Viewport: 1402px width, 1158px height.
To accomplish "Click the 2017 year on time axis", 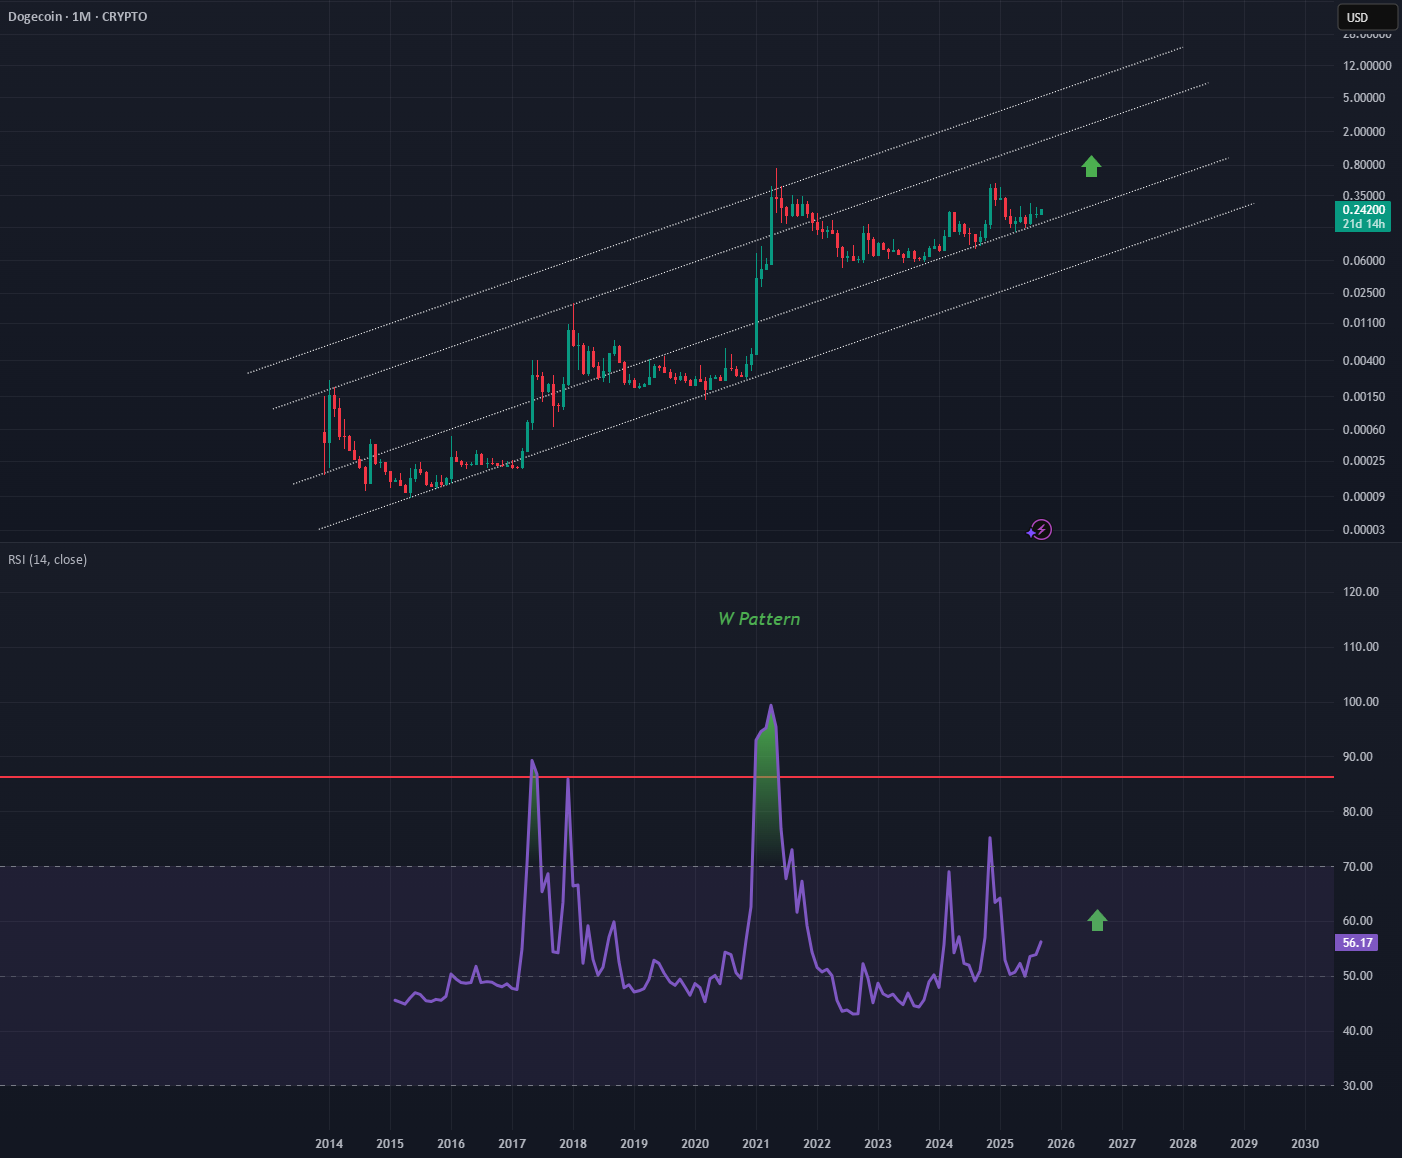I will (512, 1144).
